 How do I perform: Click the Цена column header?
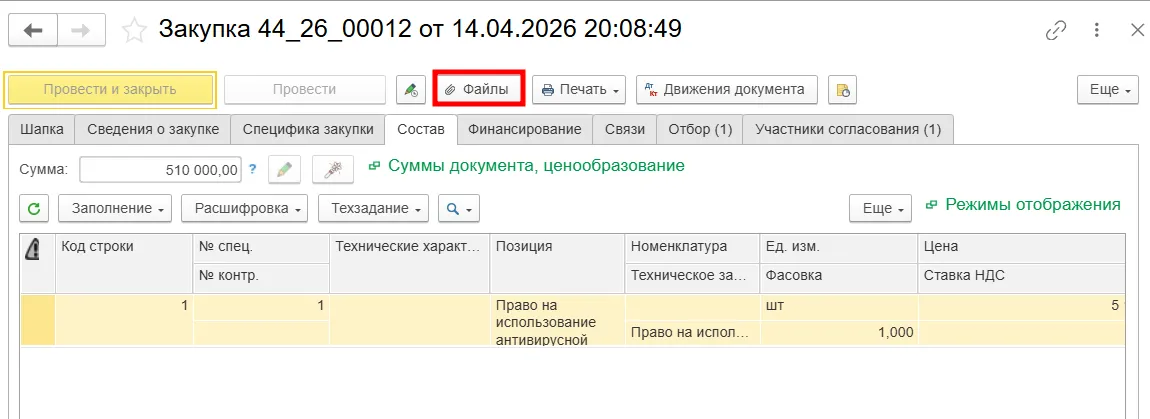(x=1022, y=248)
